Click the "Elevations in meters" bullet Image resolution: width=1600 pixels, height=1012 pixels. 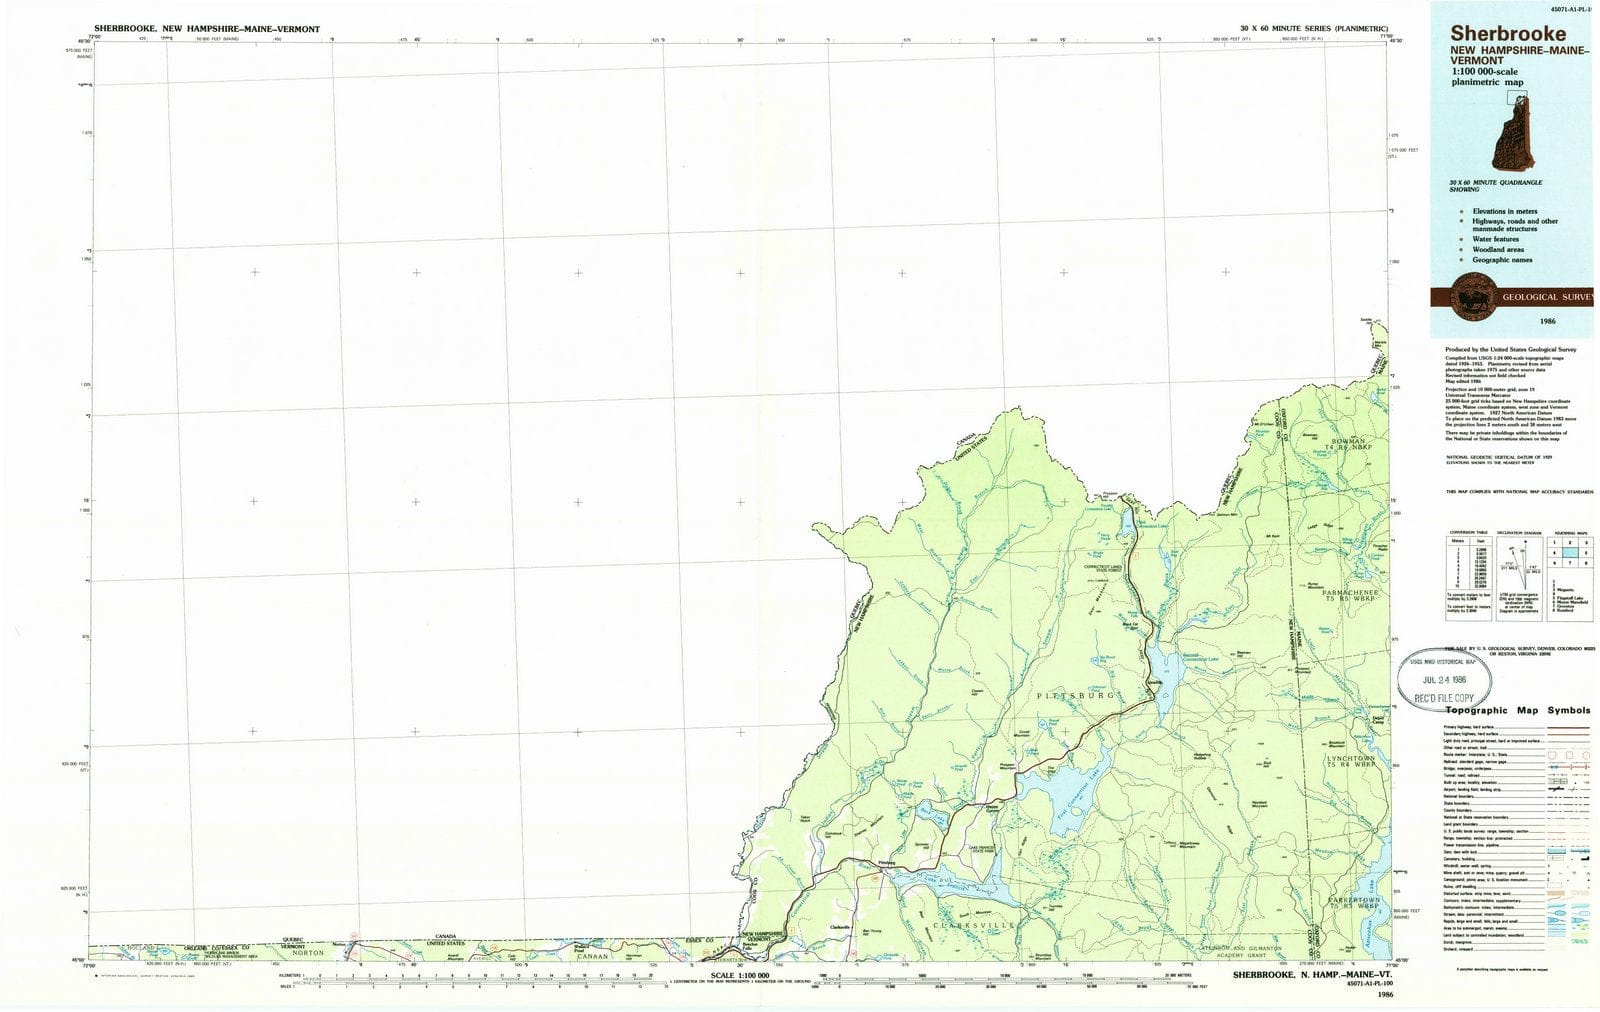coord(1505,211)
